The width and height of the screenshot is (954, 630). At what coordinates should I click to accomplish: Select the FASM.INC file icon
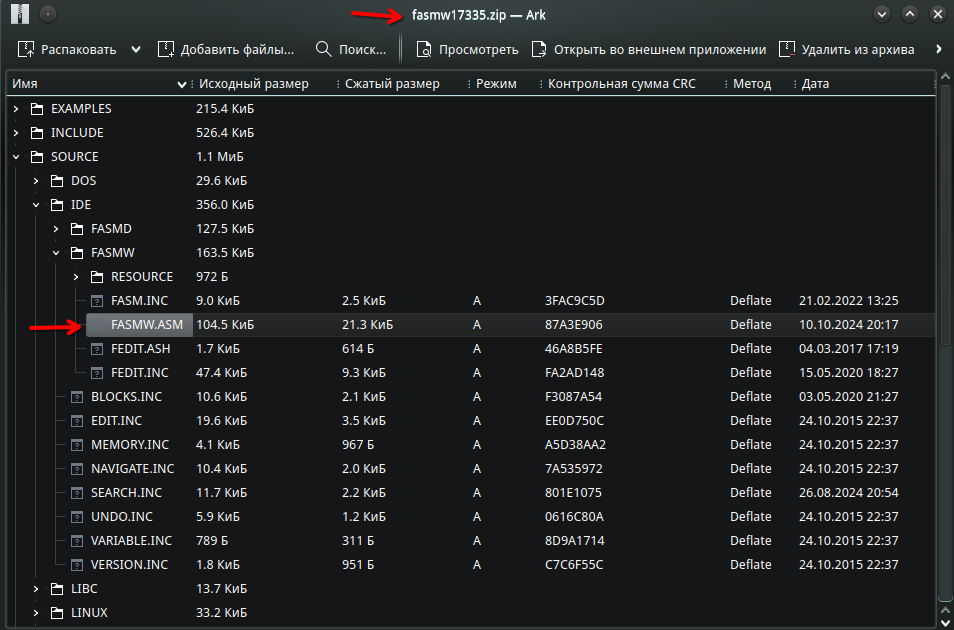98,300
